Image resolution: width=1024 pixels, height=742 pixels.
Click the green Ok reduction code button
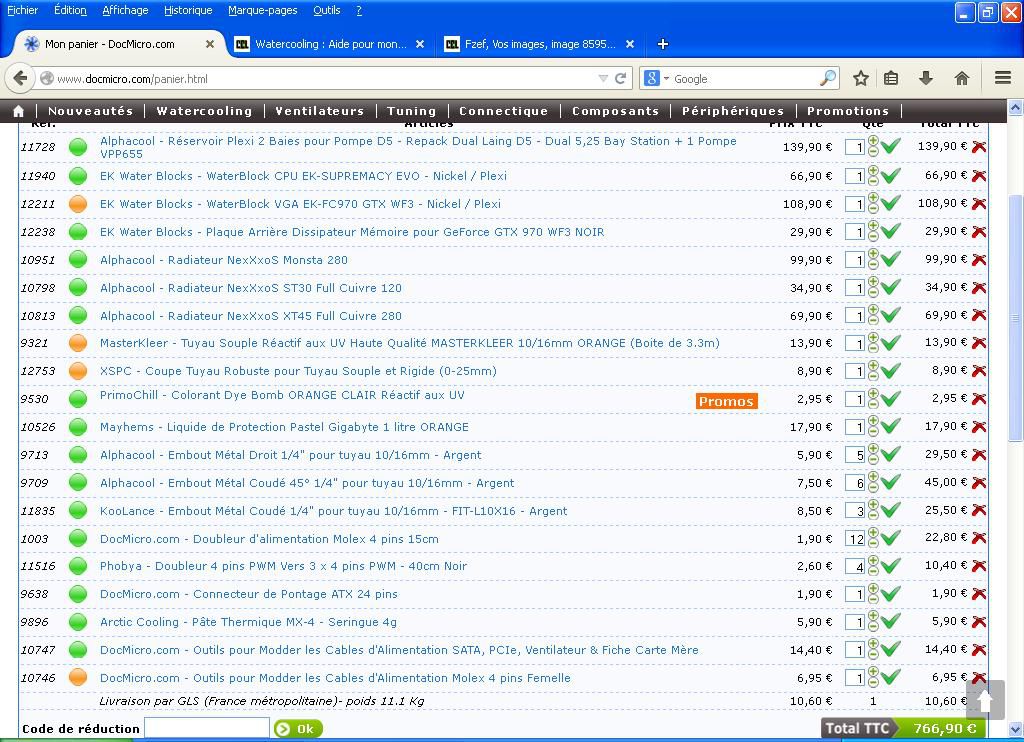click(298, 729)
